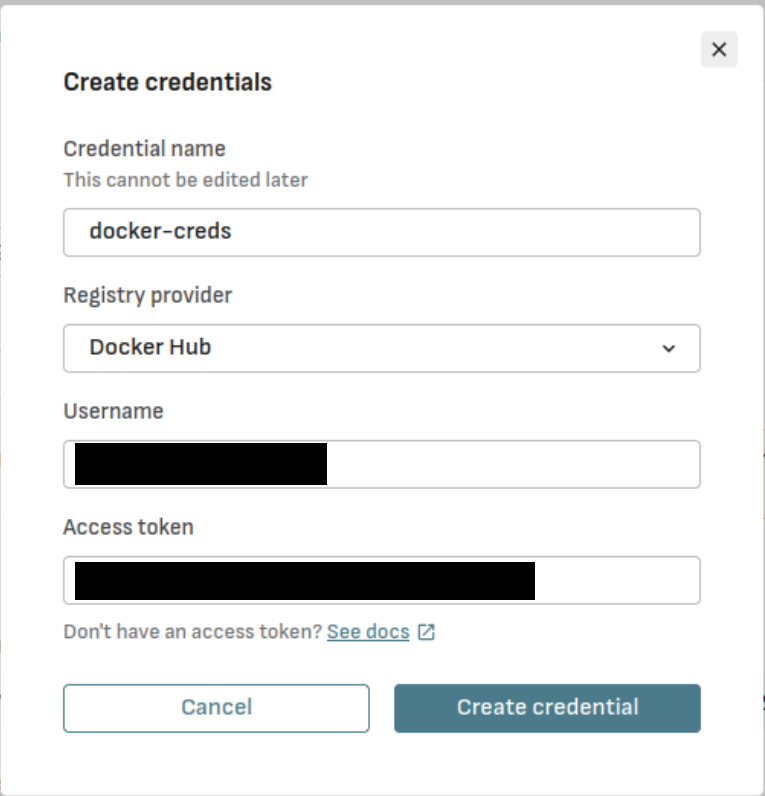Click the redacted access token value
Image resolution: width=765 pixels, height=796 pixels.
pos(305,580)
